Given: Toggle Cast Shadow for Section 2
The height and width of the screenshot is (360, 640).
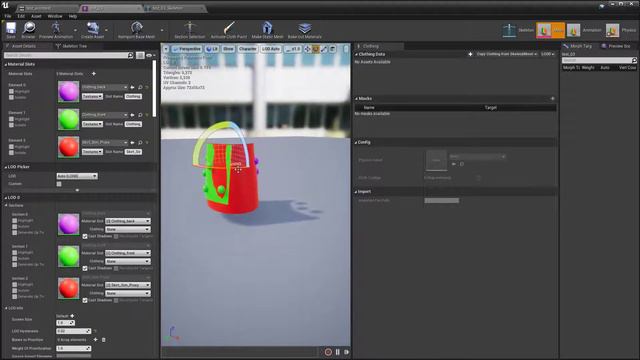Looking at the screenshot, I should tap(85, 300).
